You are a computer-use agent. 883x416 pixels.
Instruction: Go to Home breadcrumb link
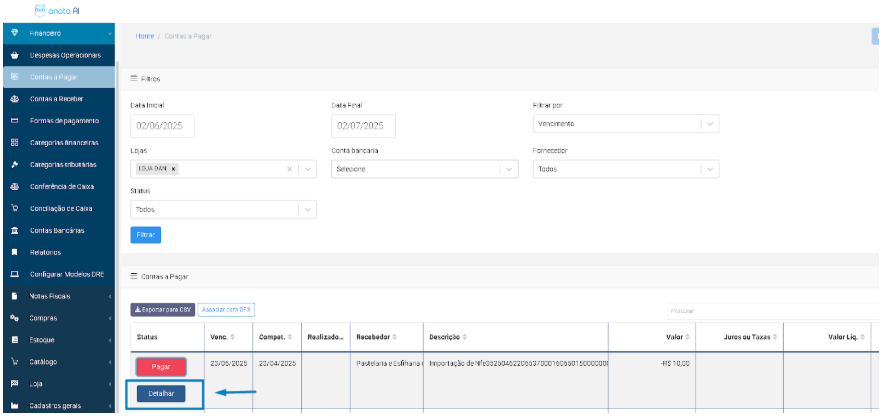tap(145, 36)
